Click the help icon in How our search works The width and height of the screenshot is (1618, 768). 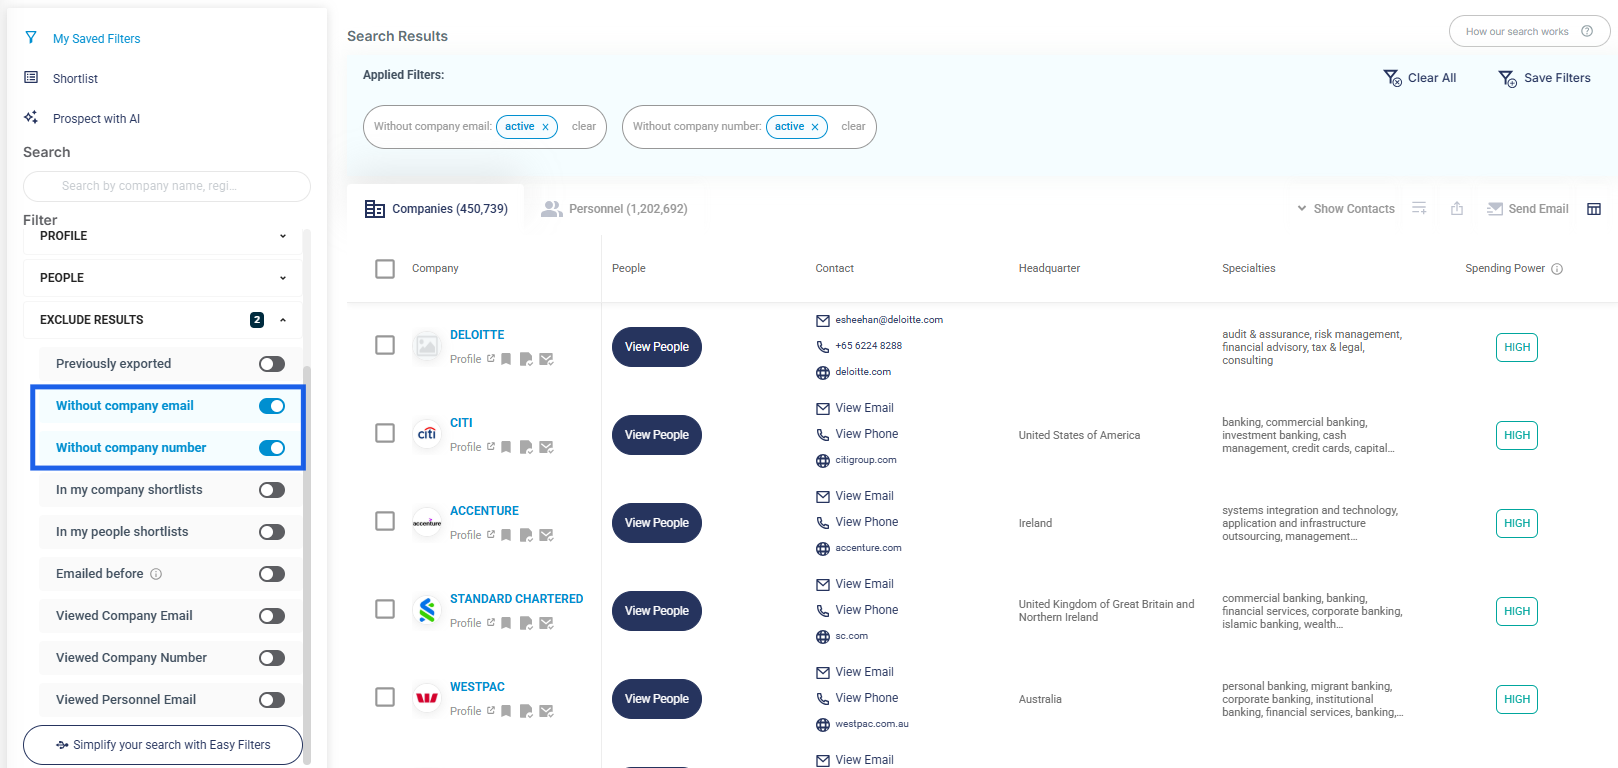1587,31
